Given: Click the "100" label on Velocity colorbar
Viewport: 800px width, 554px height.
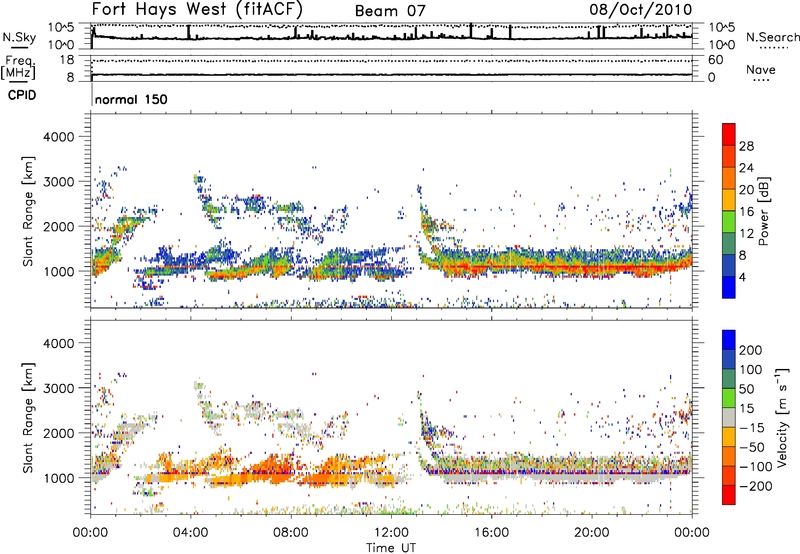Looking at the screenshot, I should point(751,369).
